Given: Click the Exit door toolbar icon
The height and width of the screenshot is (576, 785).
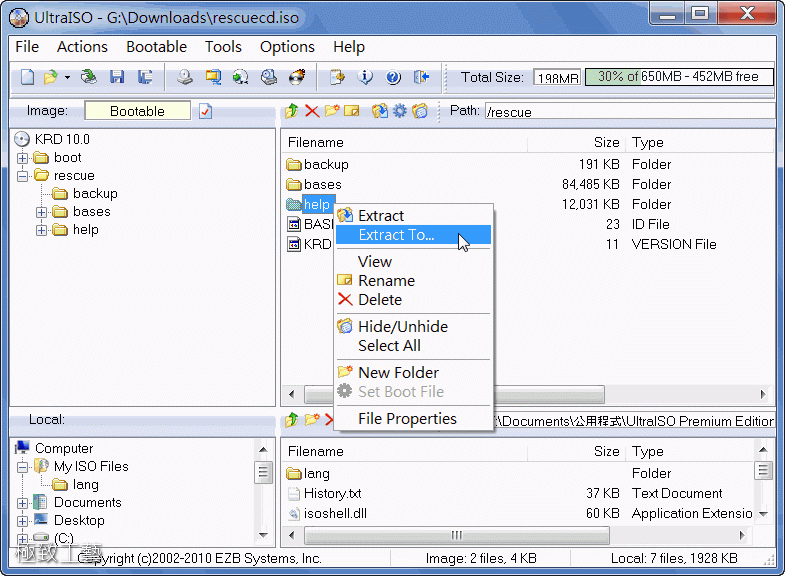Looking at the screenshot, I should pos(422,77).
